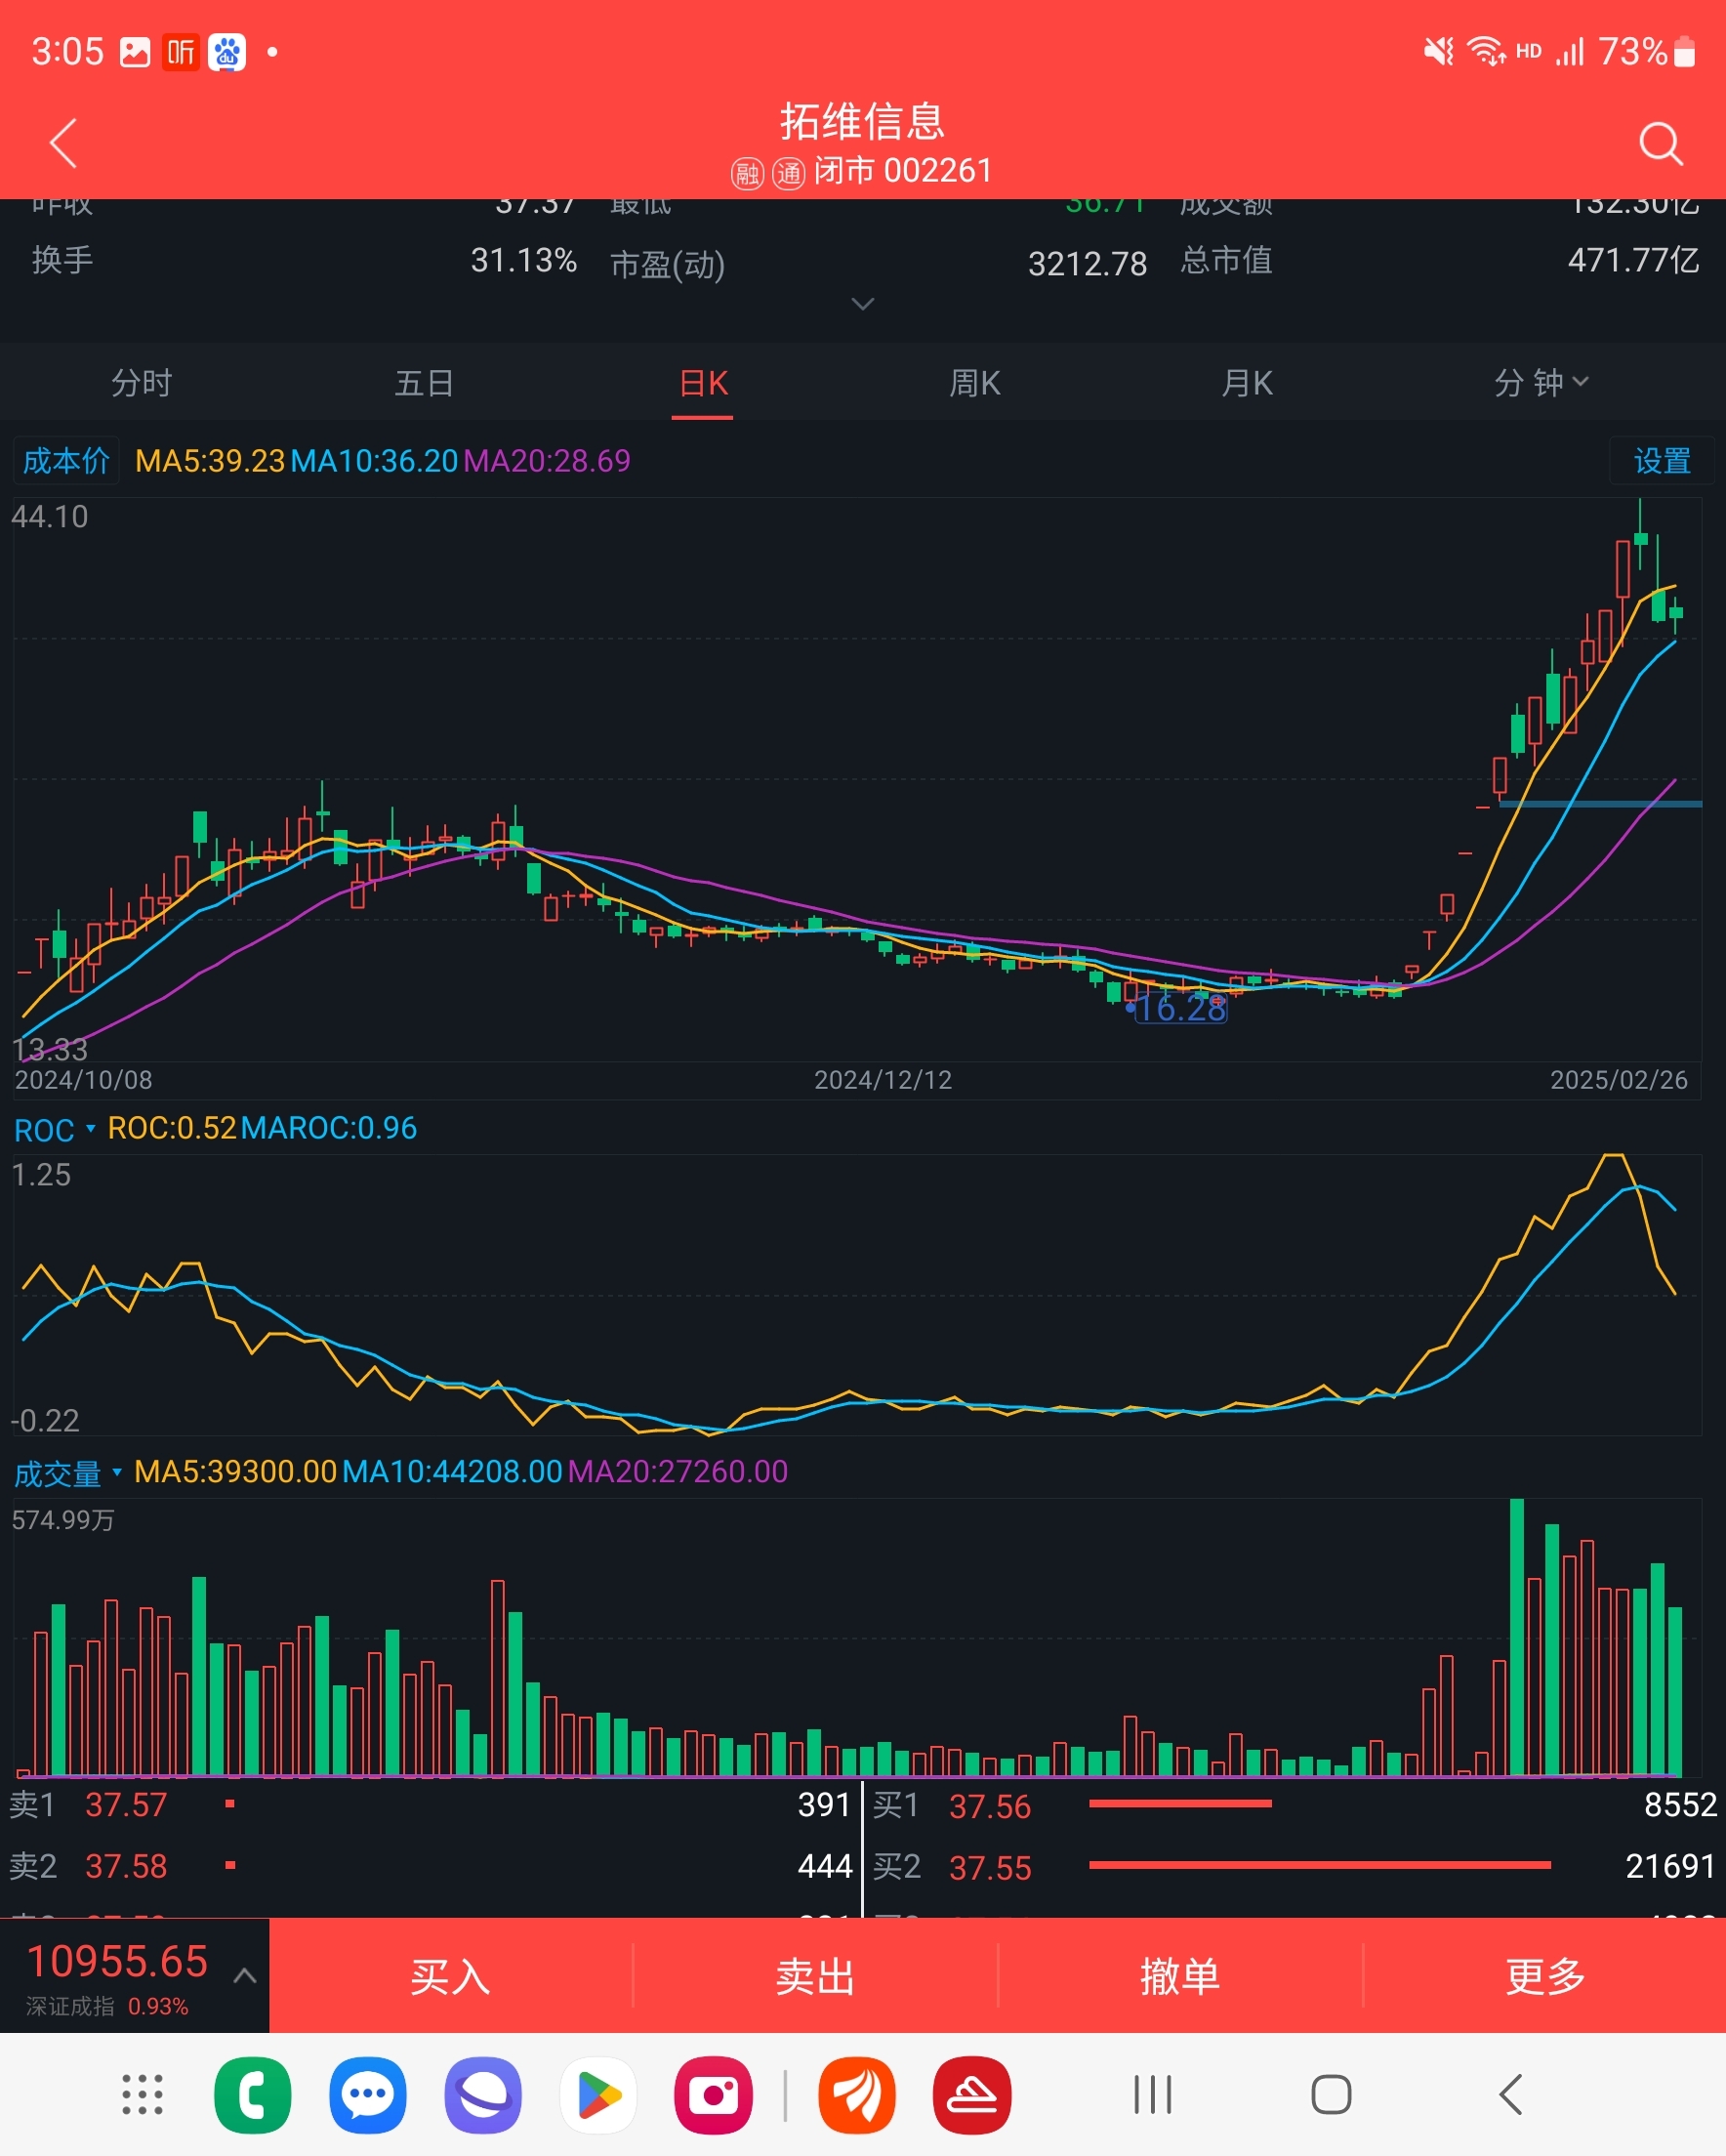Tap the stock title 拓维信息

pos(862,121)
